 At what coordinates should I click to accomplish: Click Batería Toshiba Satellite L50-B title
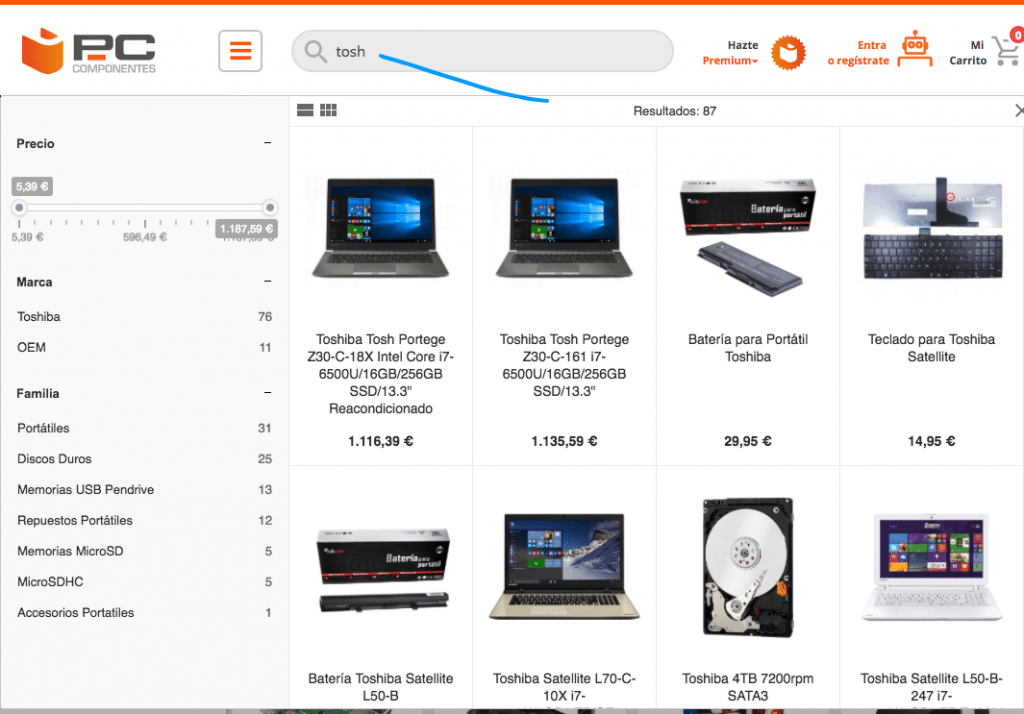coord(381,687)
